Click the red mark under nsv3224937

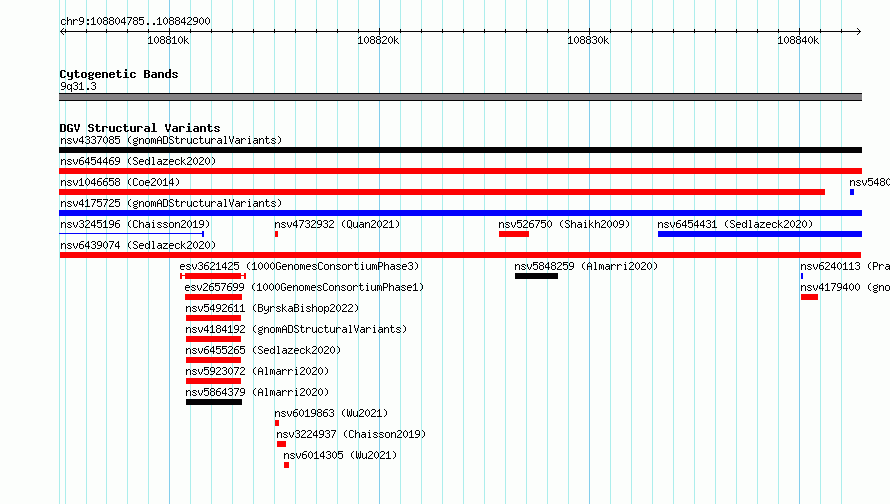click(282, 444)
